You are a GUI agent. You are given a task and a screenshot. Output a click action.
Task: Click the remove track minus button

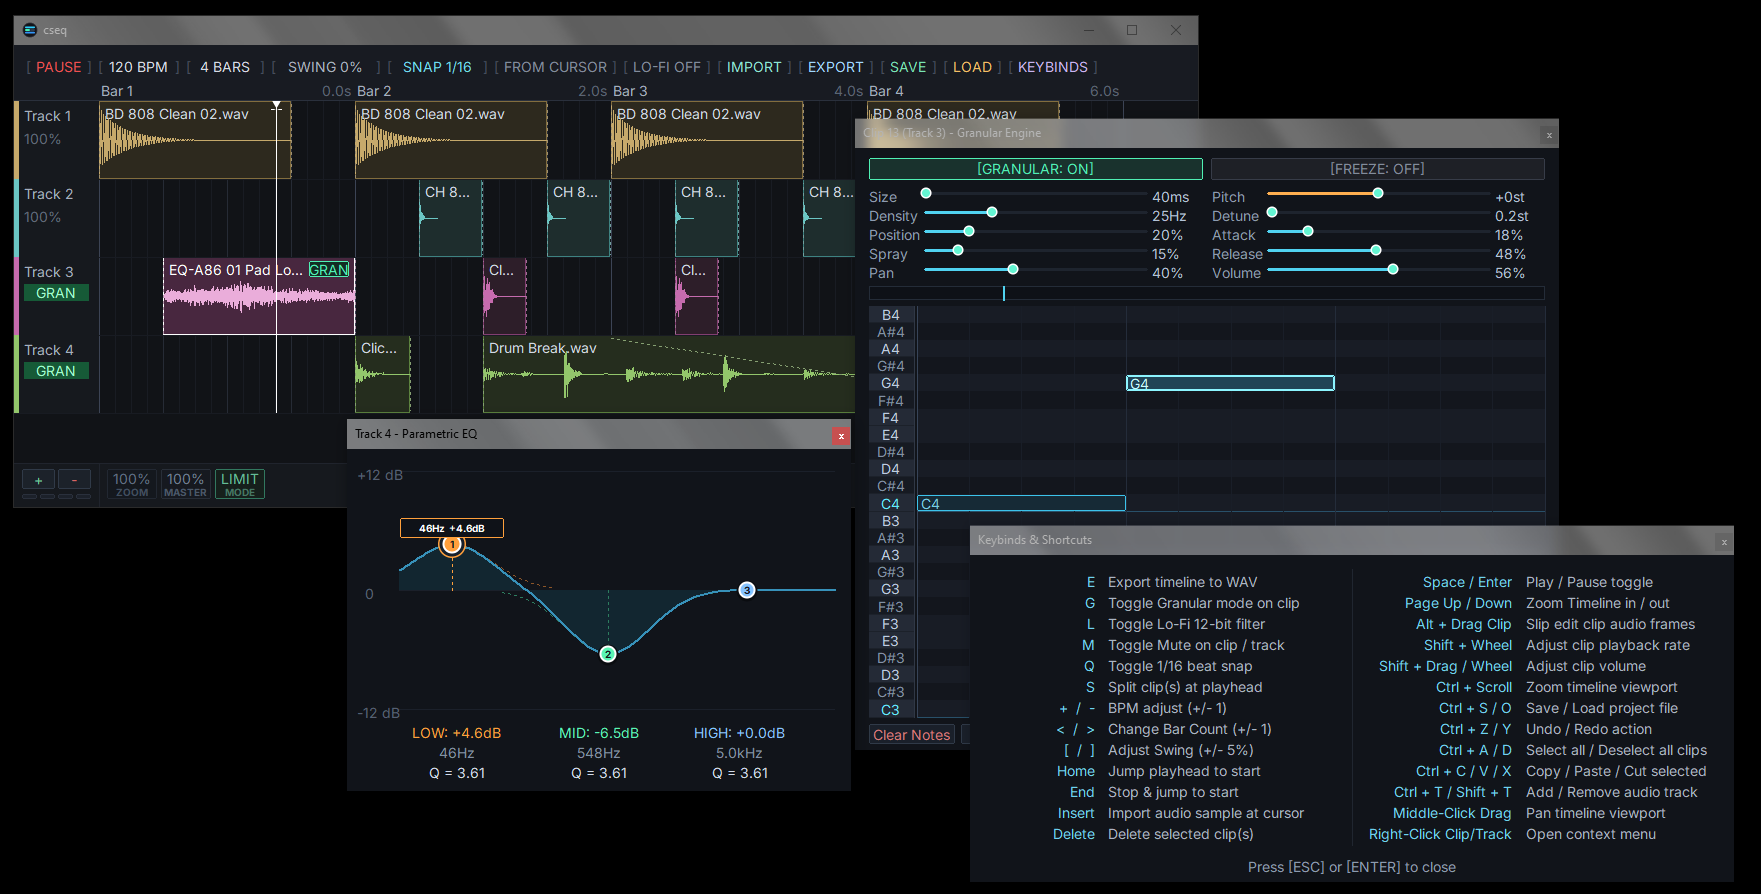coord(74,480)
